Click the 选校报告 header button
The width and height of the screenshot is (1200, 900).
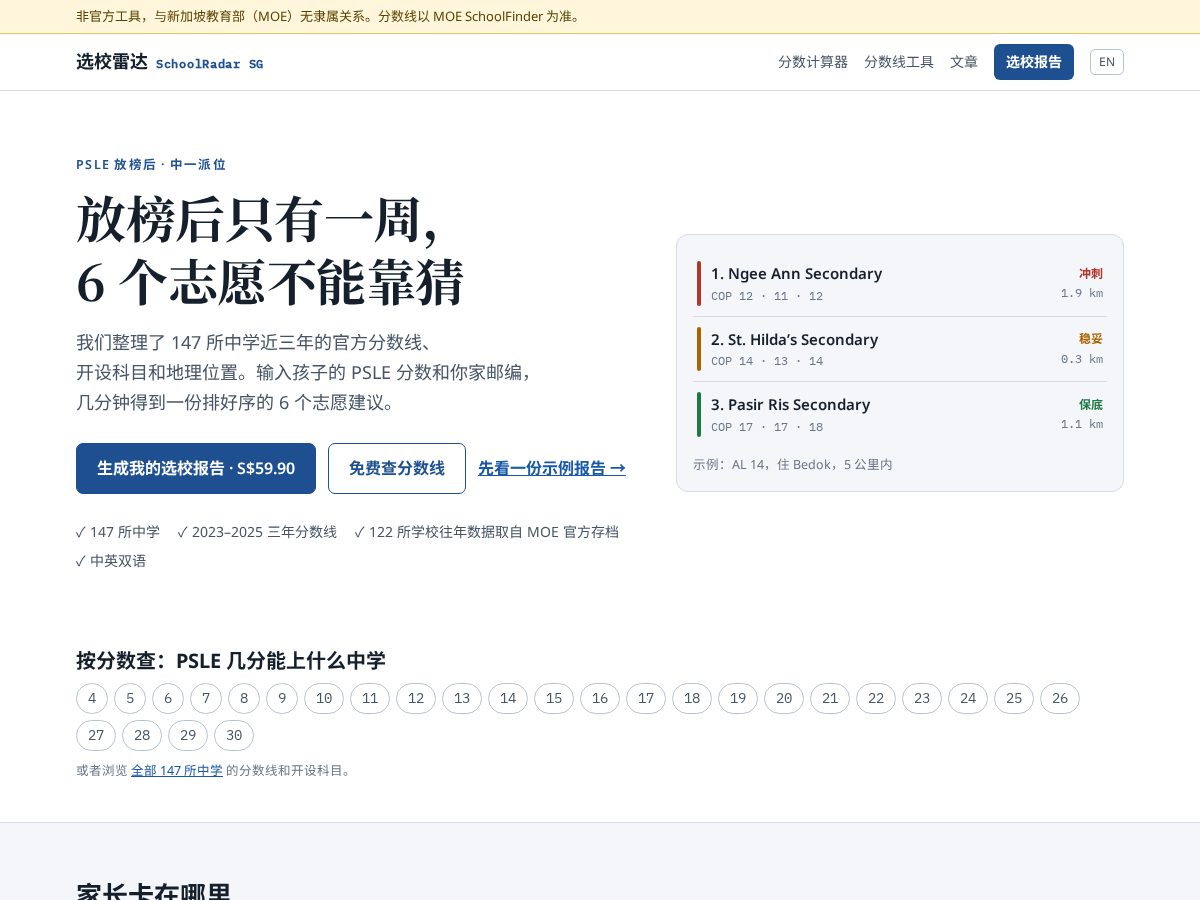point(1034,62)
